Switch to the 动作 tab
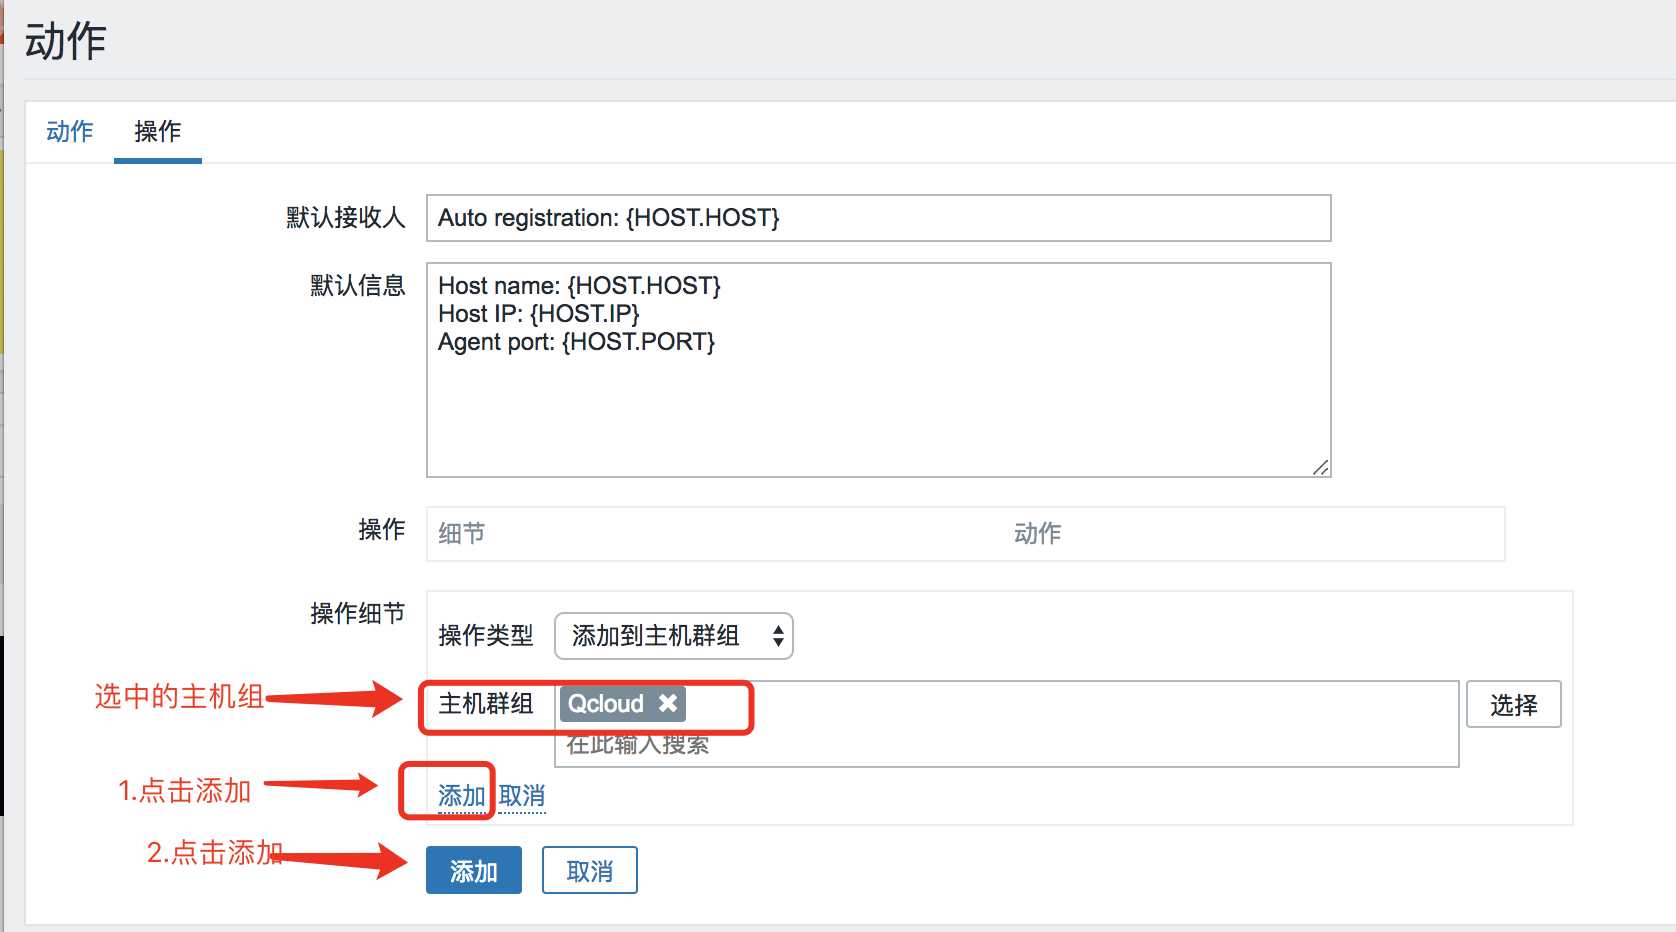1676x932 pixels. [69, 131]
